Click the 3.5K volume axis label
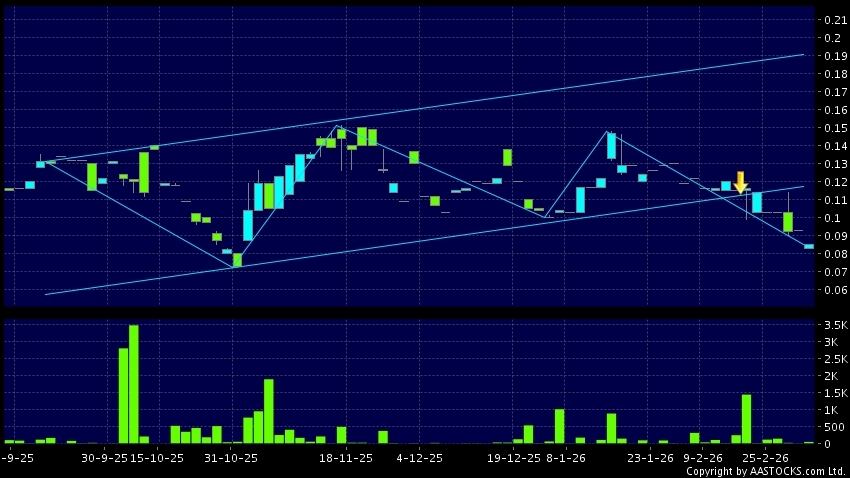Image resolution: width=850 pixels, height=478 pixels. coord(832,326)
